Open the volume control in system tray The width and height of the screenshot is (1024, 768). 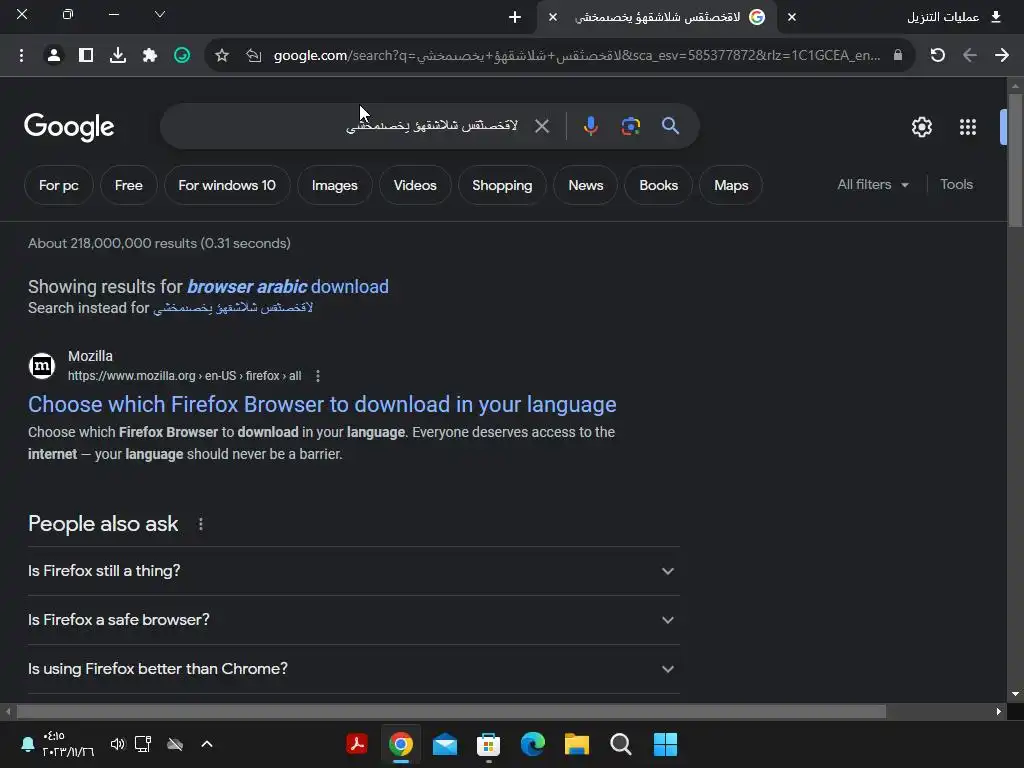118,744
